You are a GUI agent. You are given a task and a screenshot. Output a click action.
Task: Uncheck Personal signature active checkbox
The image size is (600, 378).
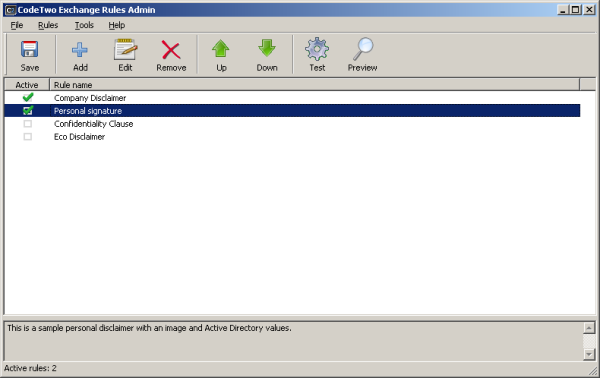[28, 111]
